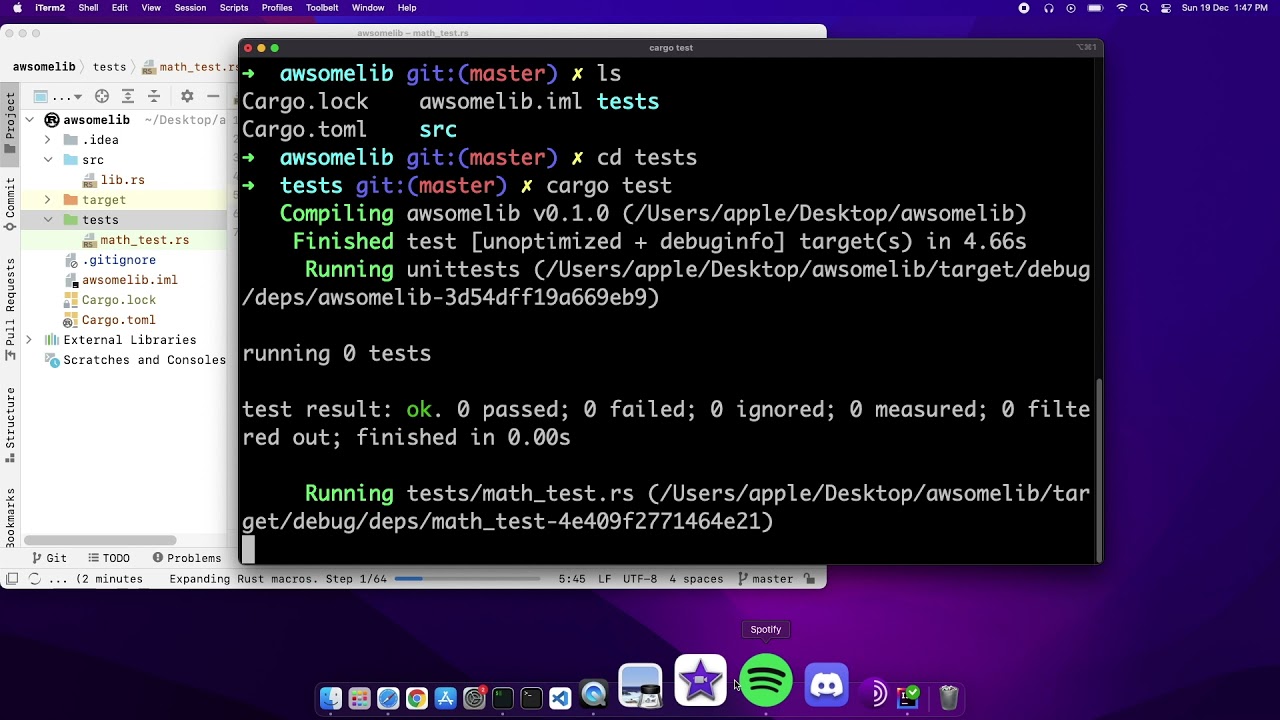The image size is (1280, 720).
Task: Open Launchpad from the Dock
Action: click(359, 698)
